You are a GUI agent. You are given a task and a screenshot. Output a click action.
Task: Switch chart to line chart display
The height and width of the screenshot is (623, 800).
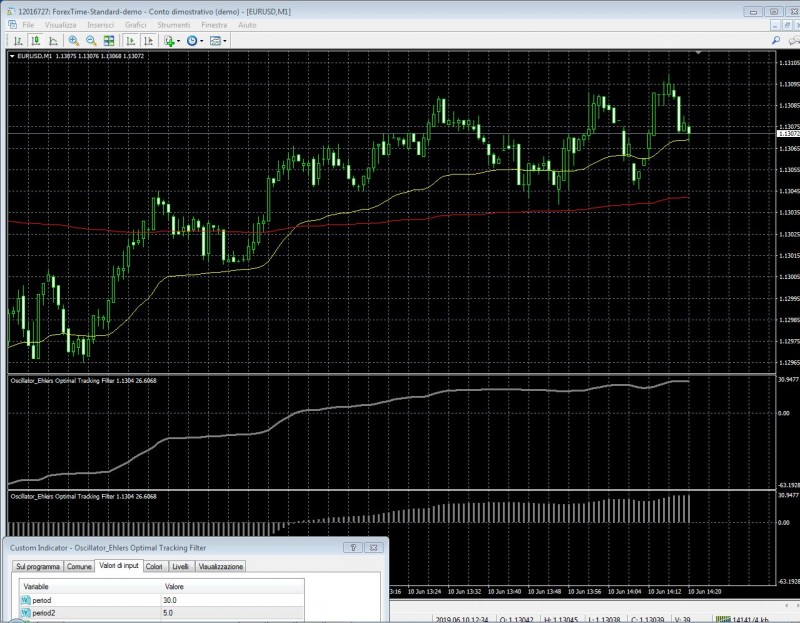(54, 41)
